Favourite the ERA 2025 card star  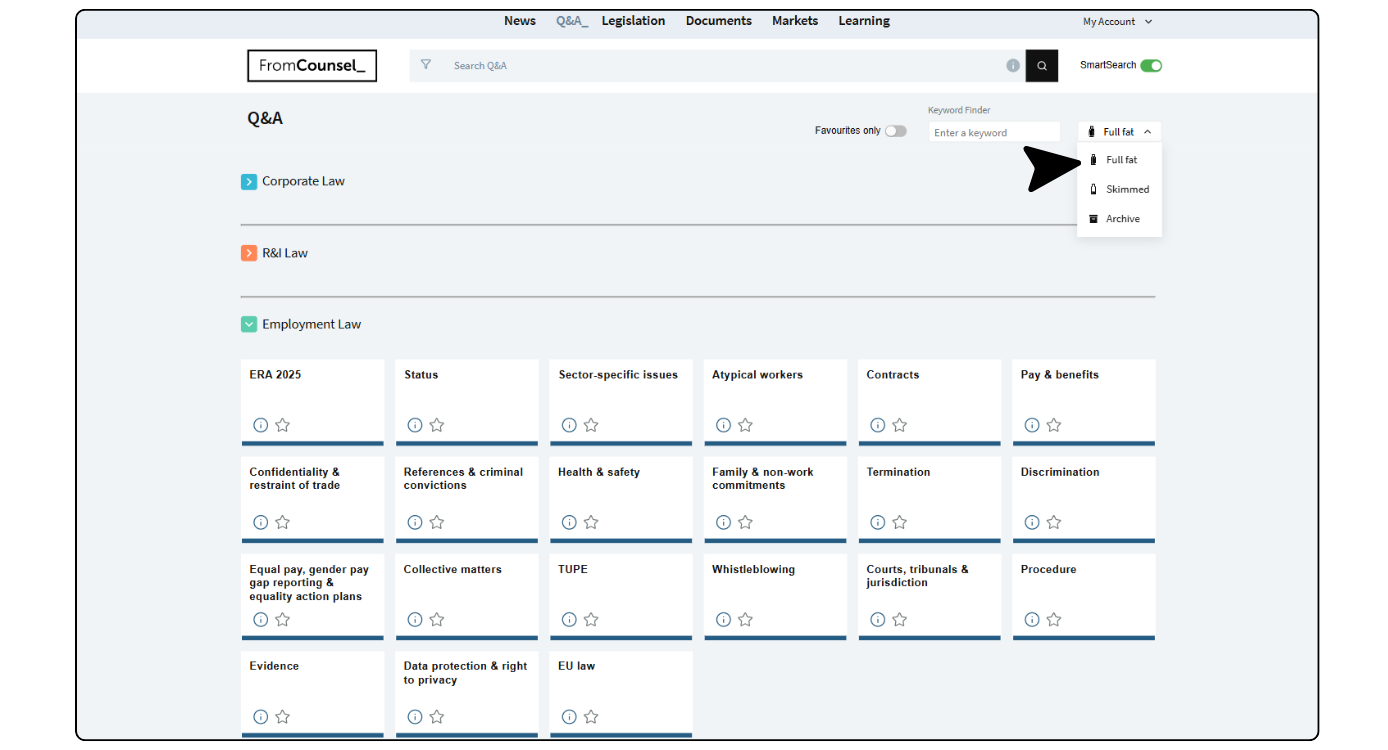coord(283,425)
